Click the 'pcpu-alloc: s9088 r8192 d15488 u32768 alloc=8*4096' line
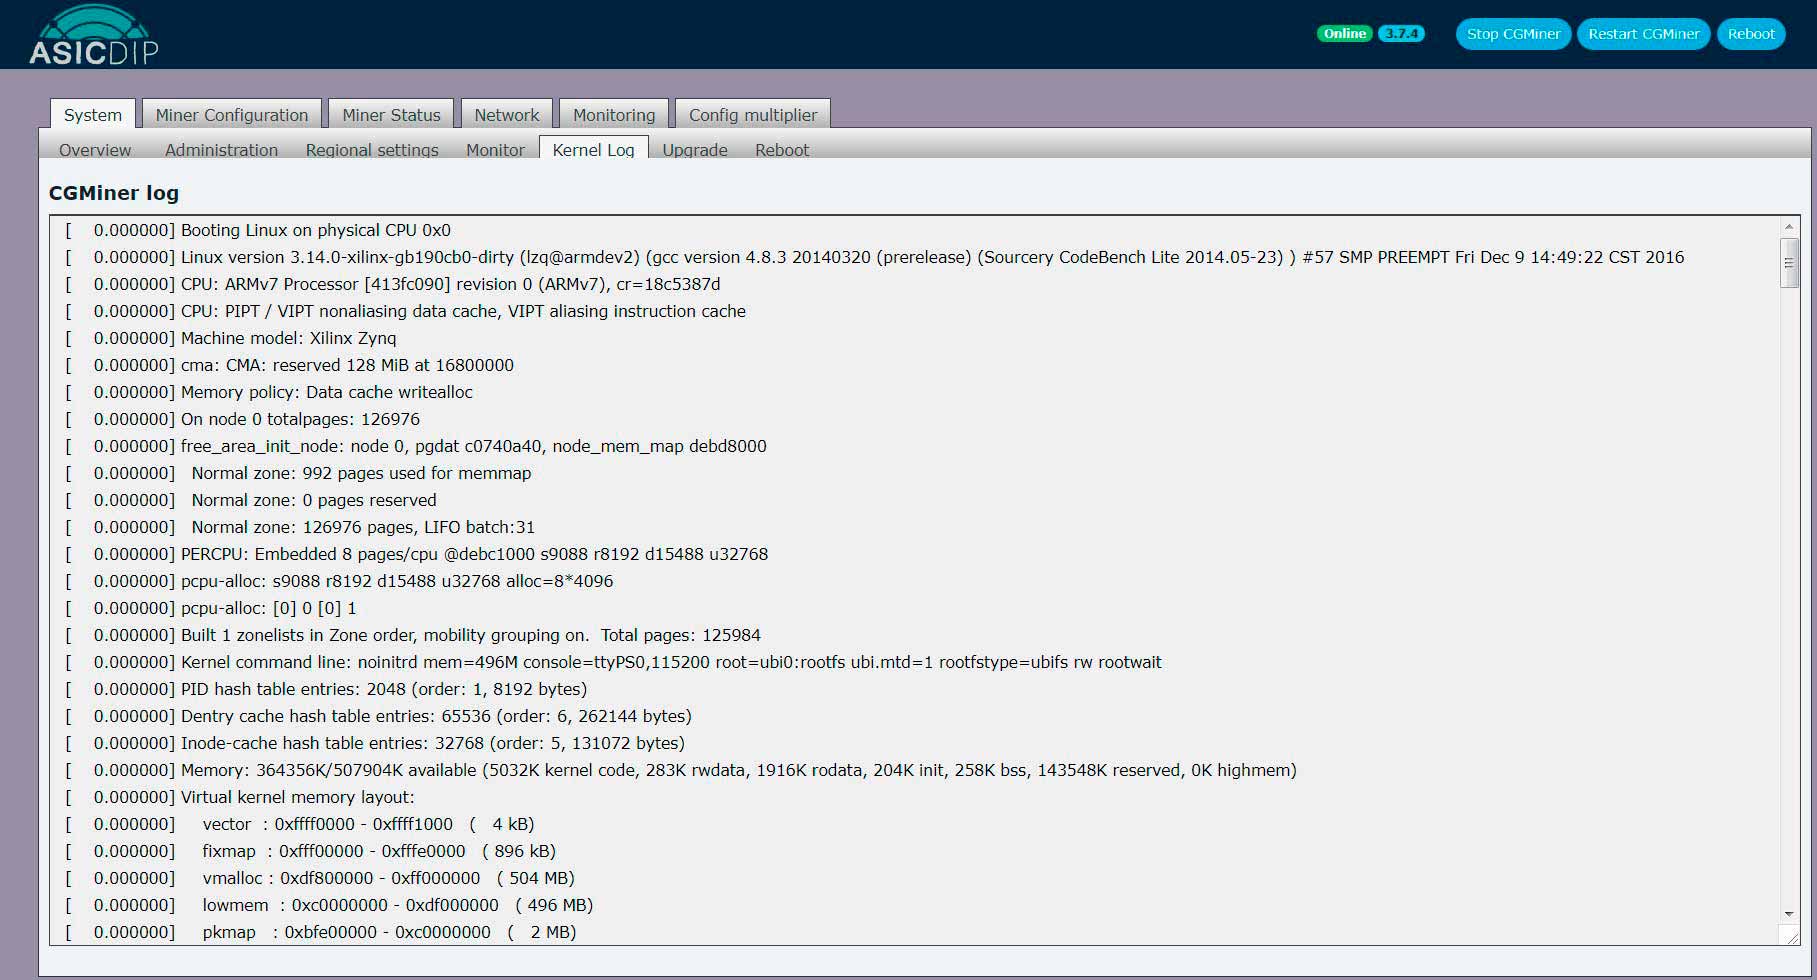 [339, 581]
